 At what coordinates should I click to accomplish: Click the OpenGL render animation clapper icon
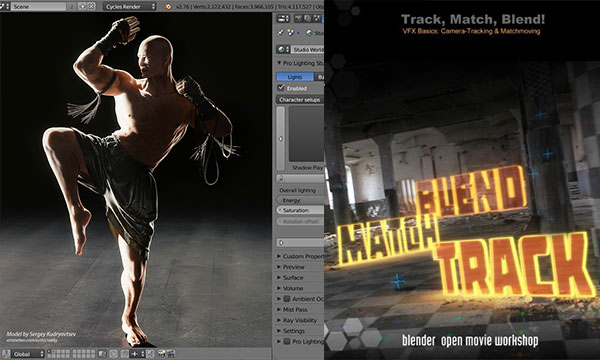[x=171, y=354]
